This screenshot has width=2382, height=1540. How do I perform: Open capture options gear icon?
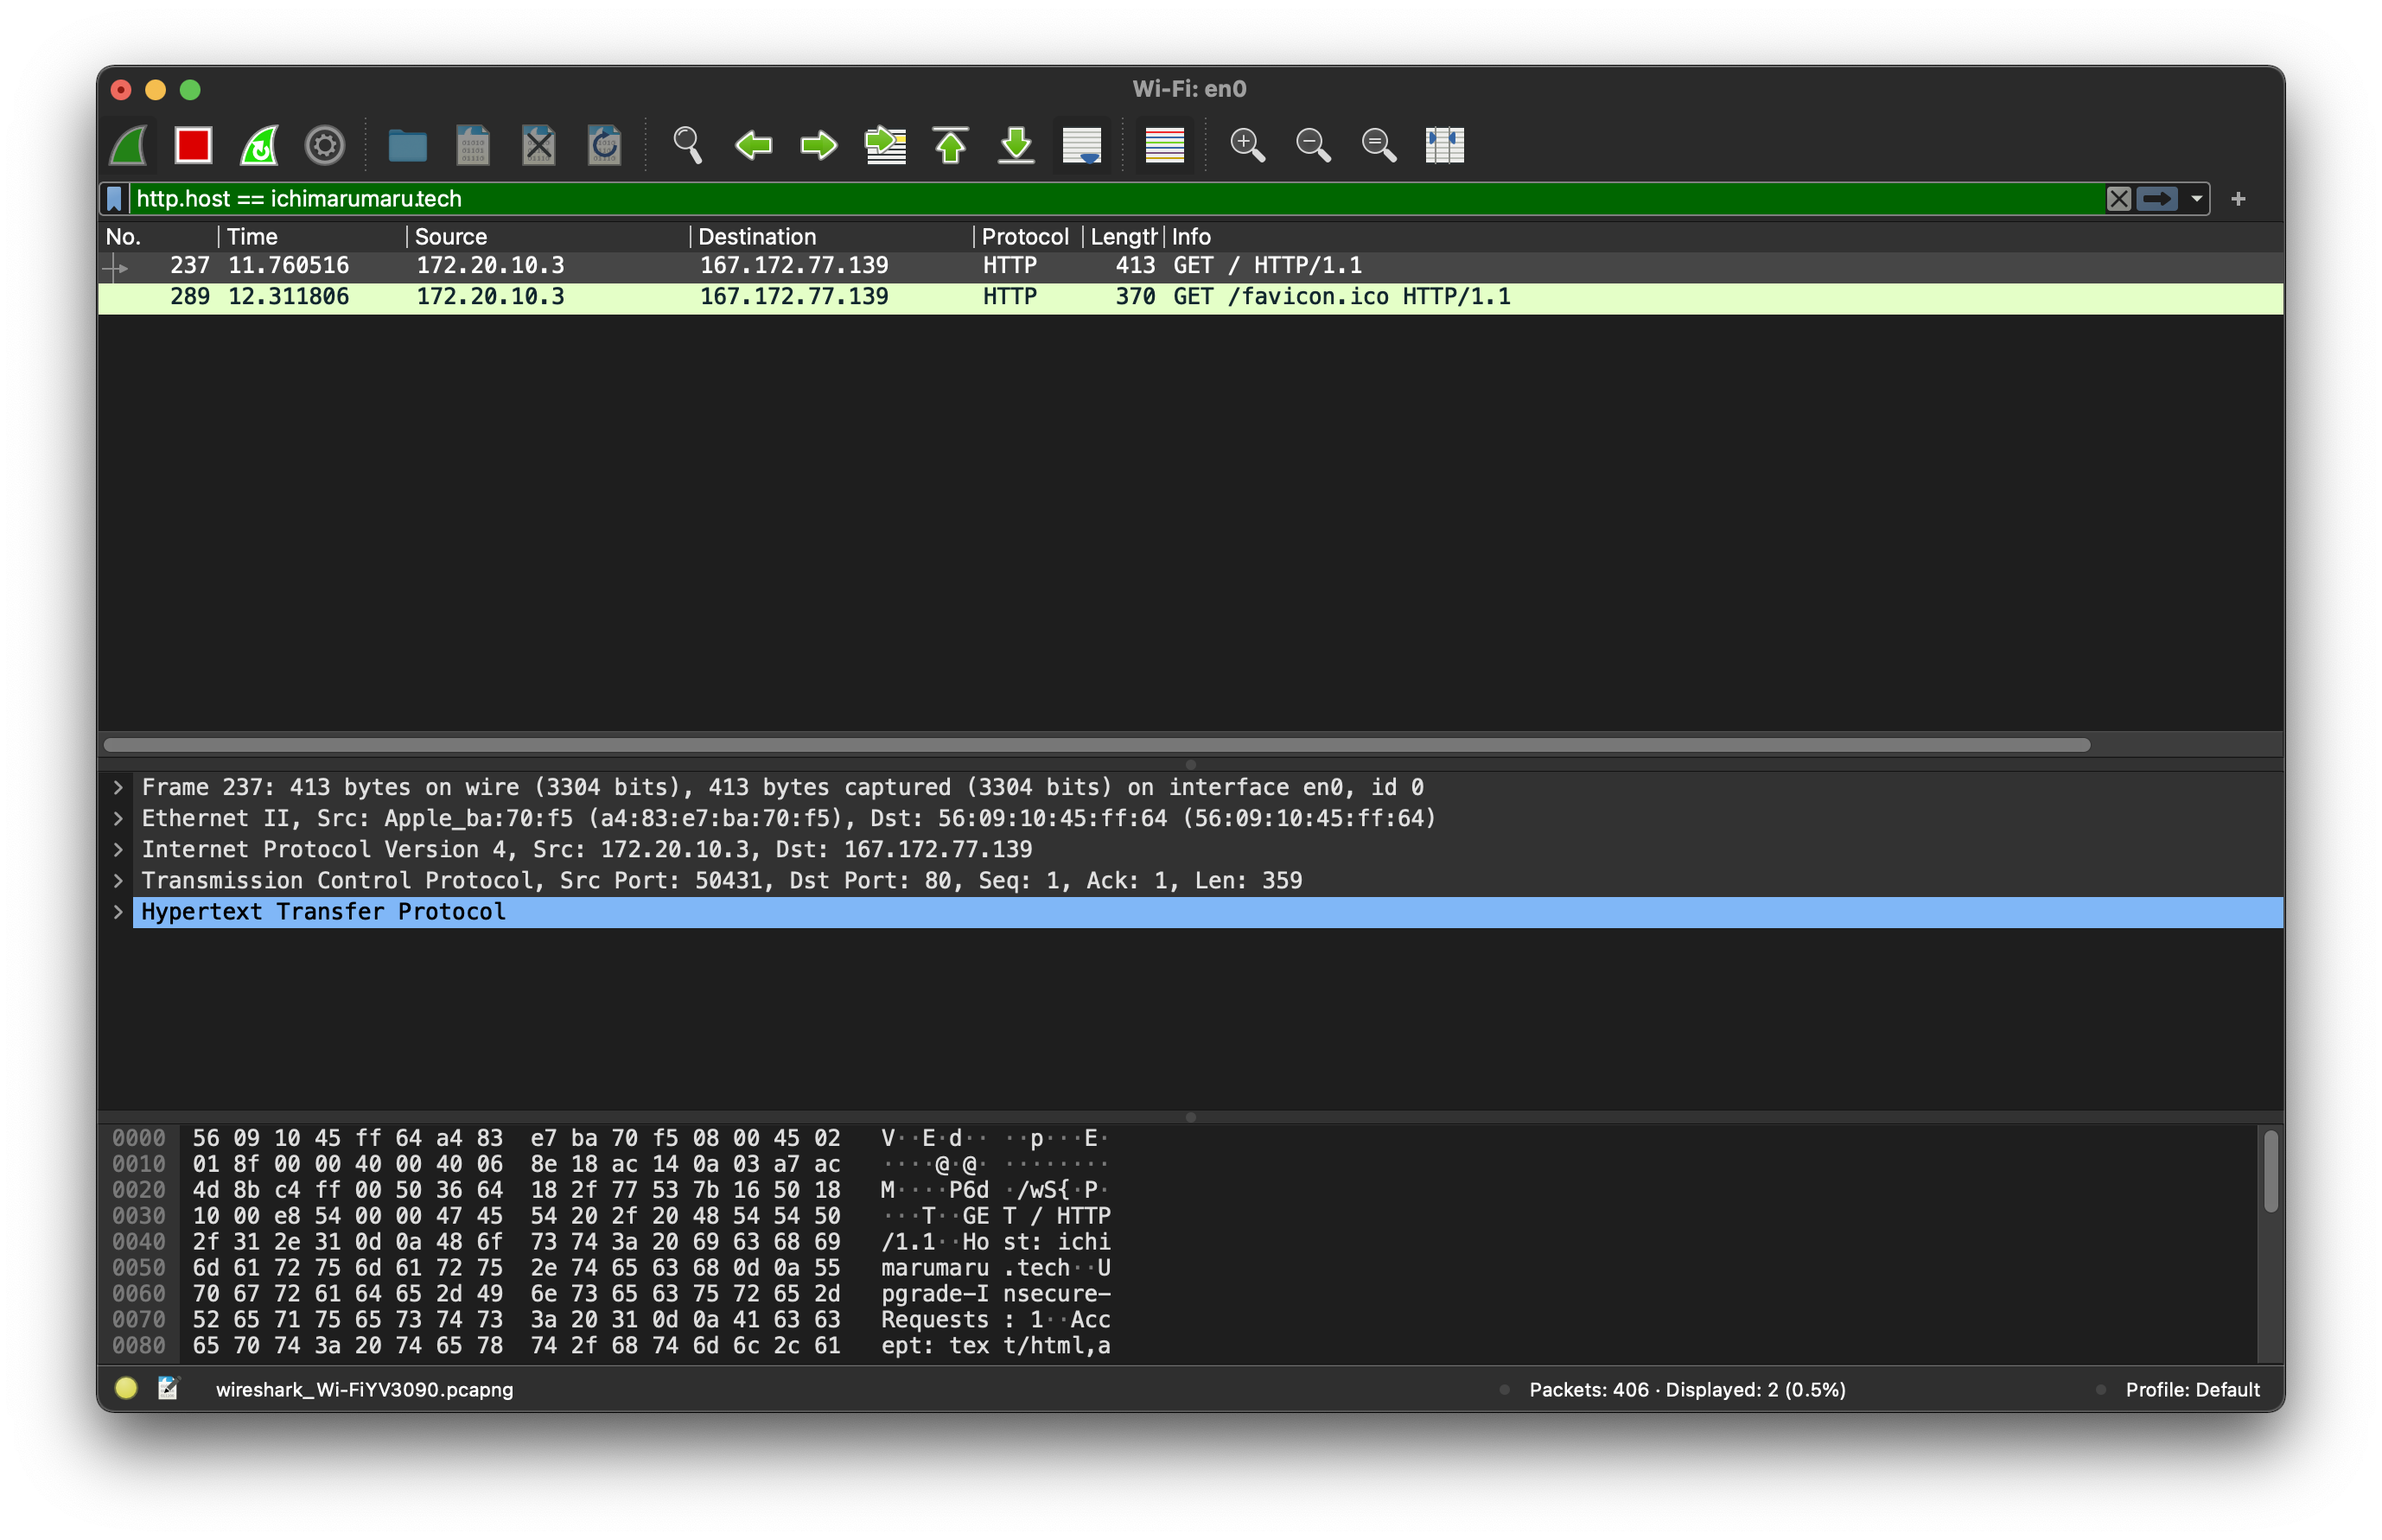point(325,146)
